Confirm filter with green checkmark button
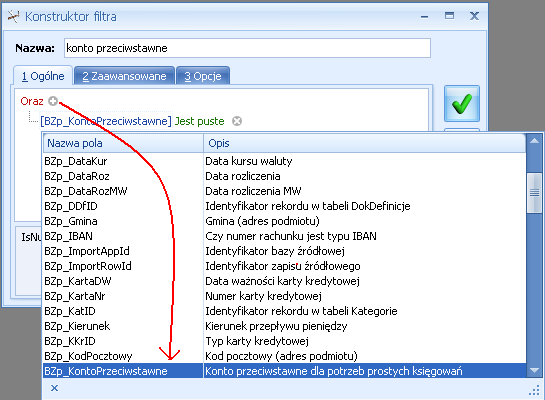This screenshot has width=545, height=400. [x=462, y=104]
